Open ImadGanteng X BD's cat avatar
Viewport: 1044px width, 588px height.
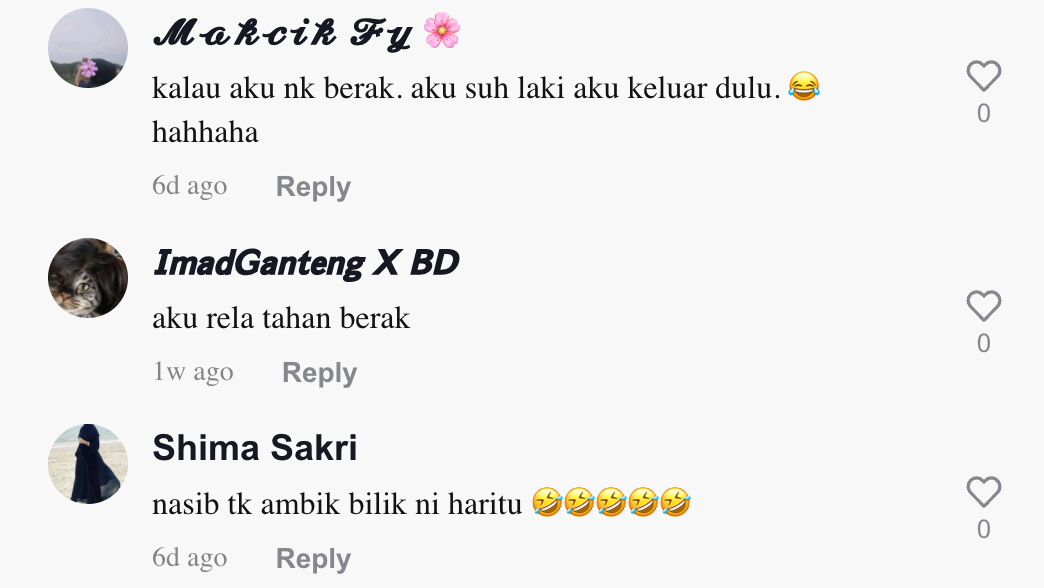[88, 278]
